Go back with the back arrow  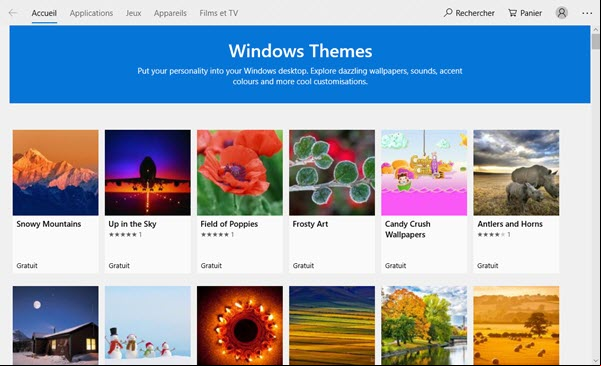pyautogui.click(x=13, y=13)
